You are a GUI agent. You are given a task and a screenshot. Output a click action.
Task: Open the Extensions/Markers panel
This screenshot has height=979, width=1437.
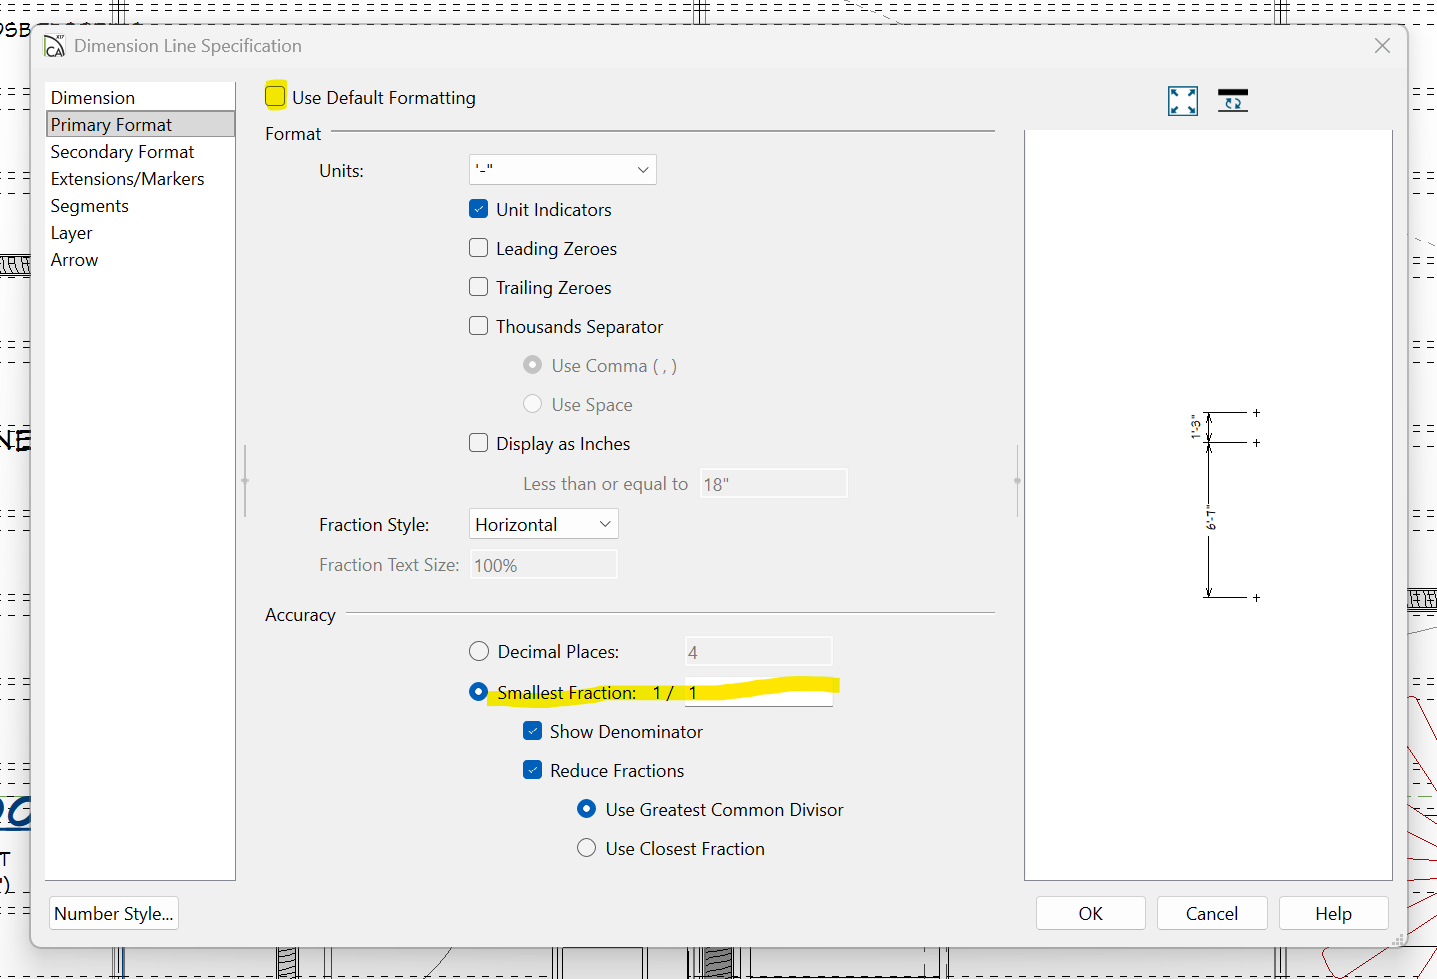pyautogui.click(x=127, y=179)
